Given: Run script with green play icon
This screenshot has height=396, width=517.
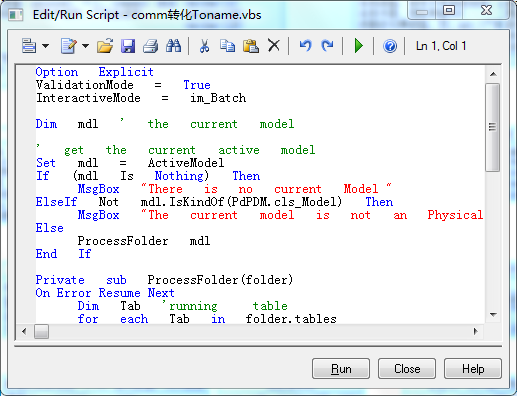Looking at the screenshot, I should tap(359, 46).
